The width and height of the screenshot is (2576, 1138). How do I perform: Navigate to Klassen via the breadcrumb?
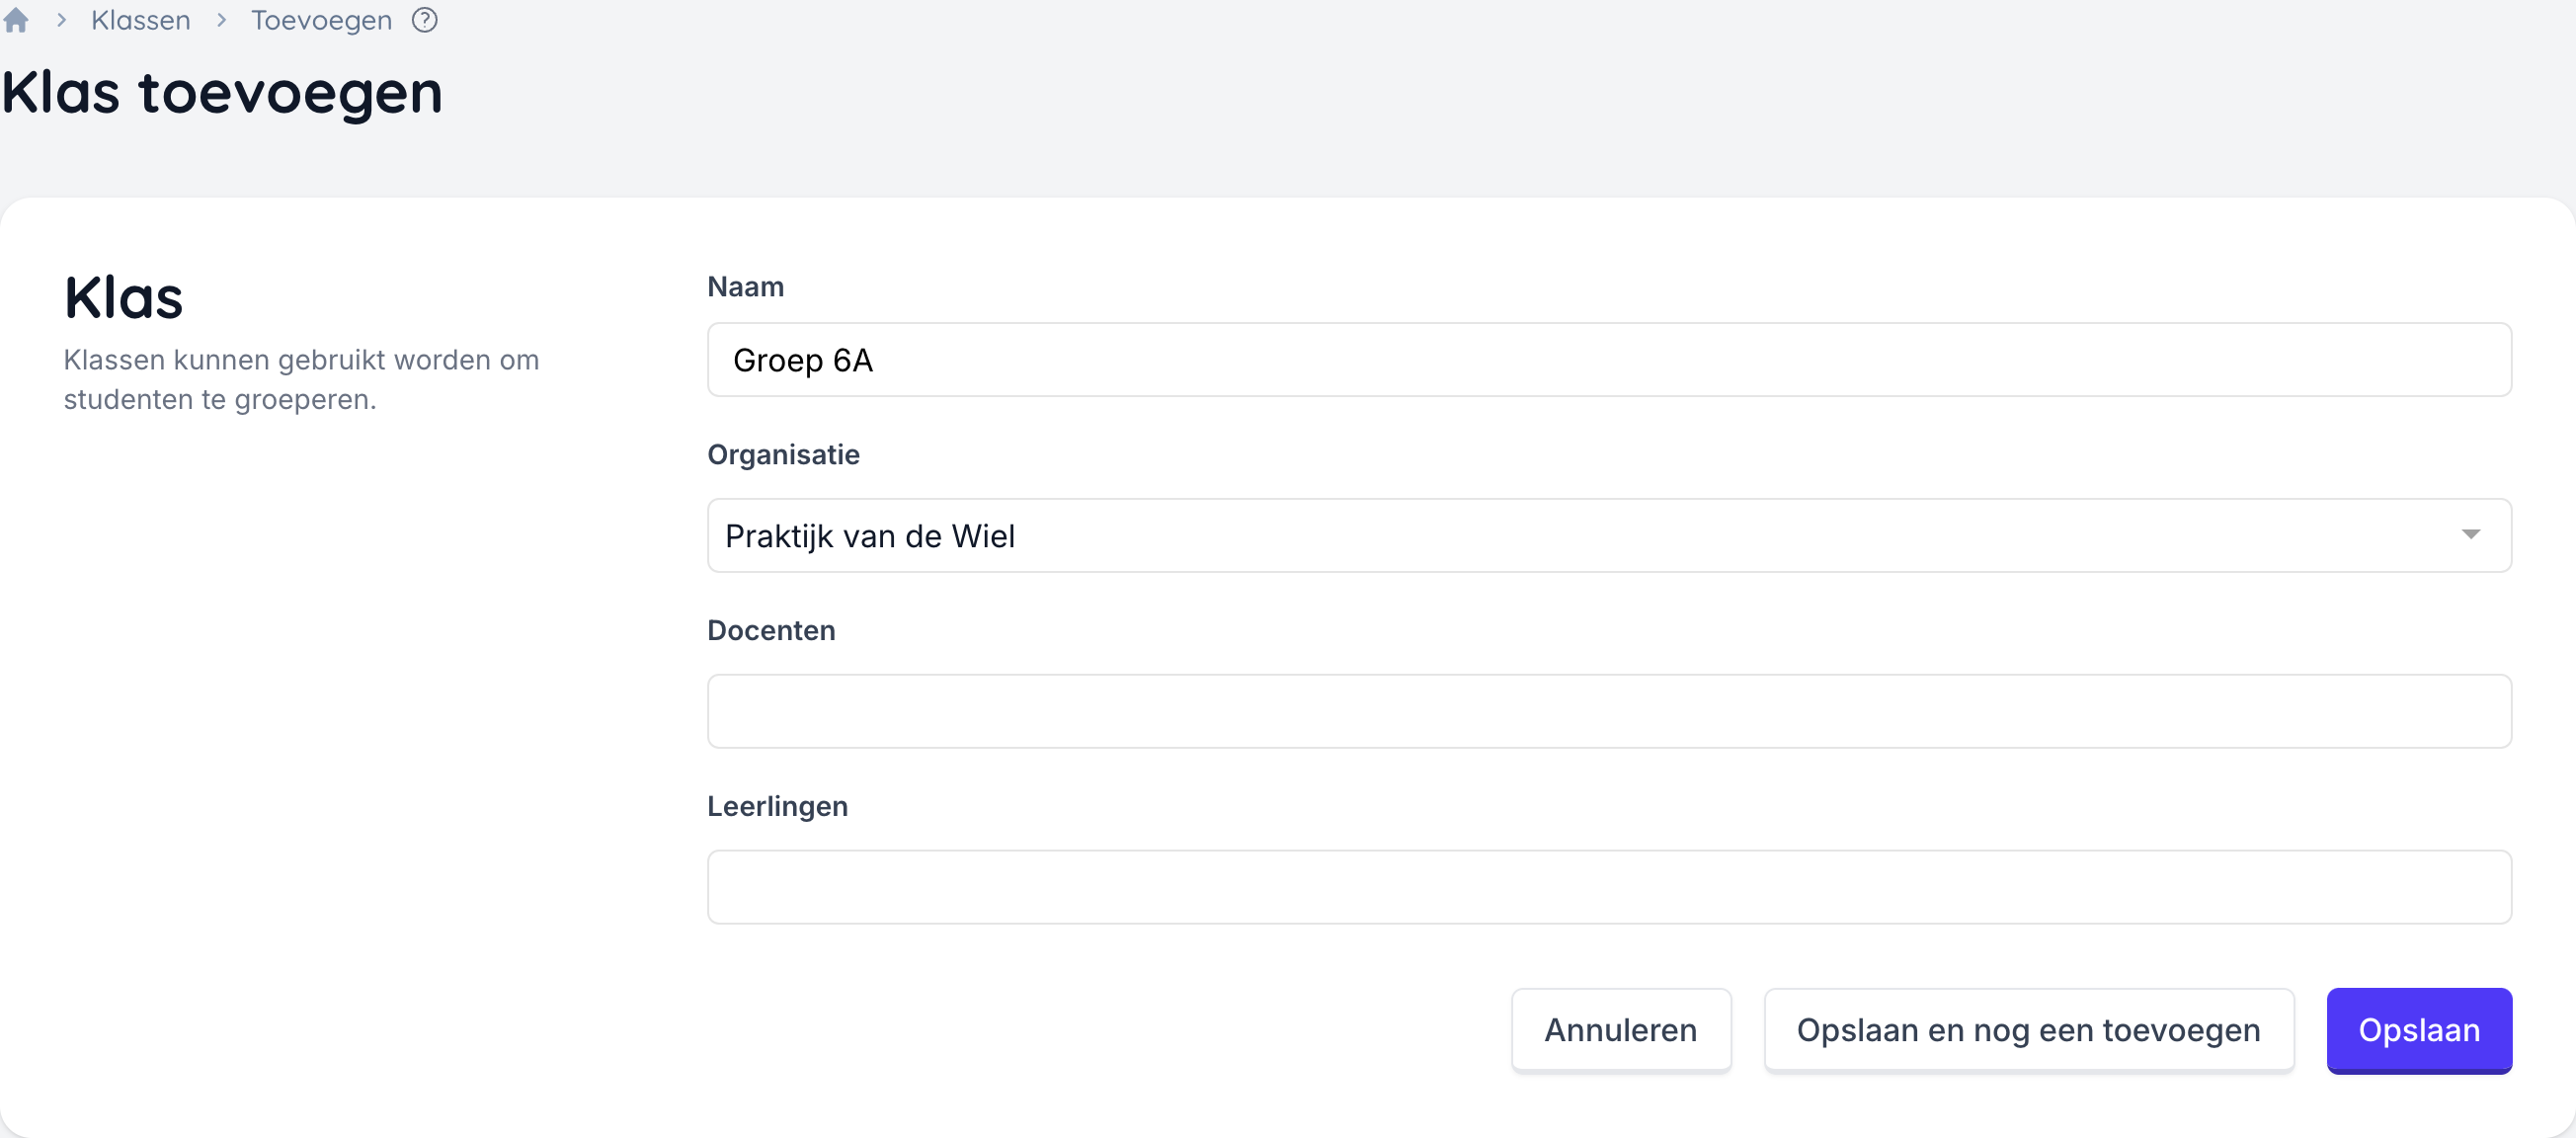click(139, 20)
